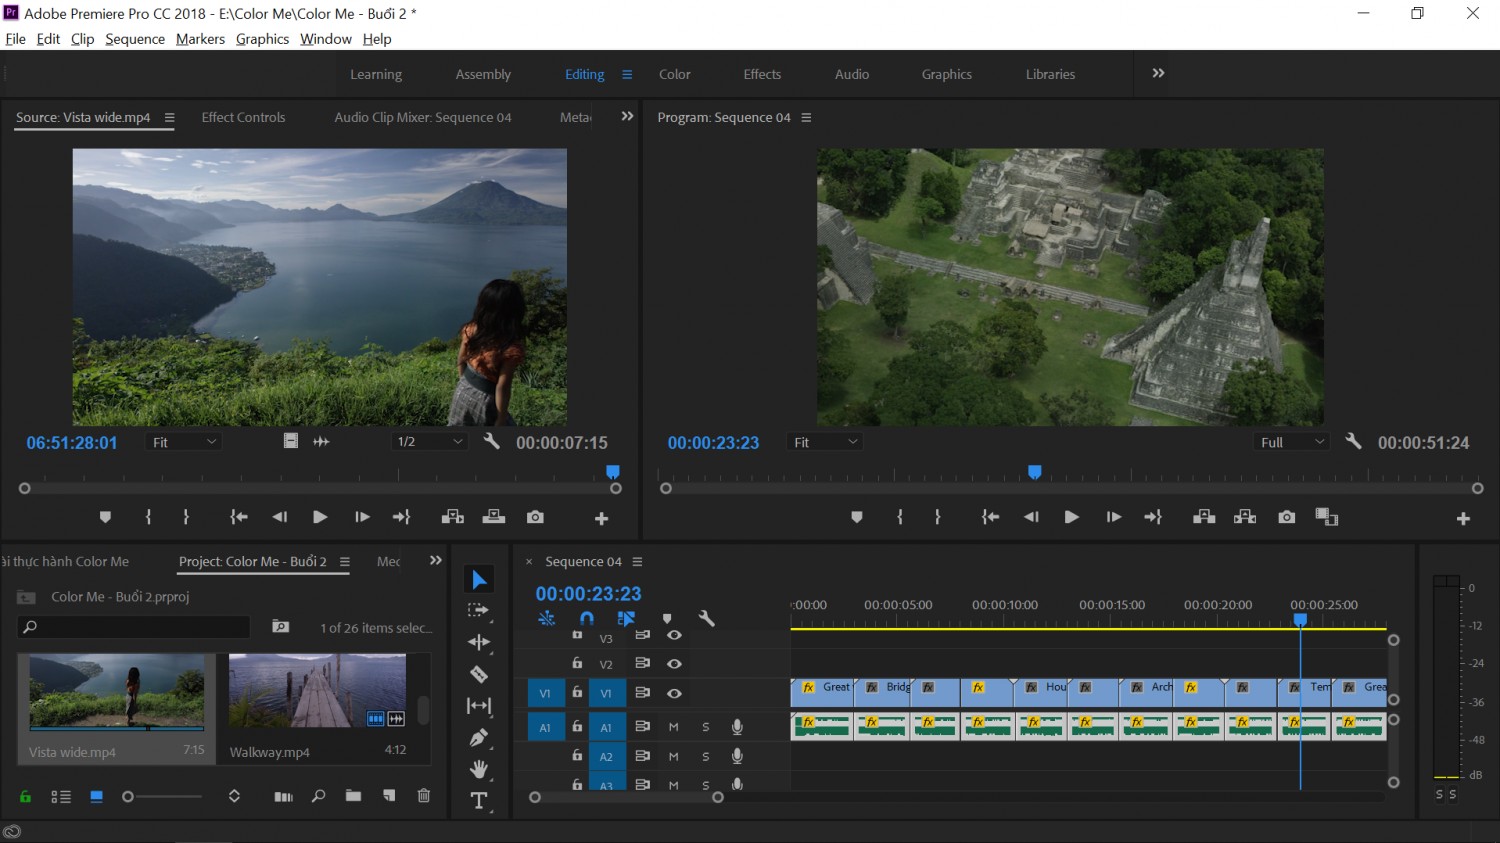Open the Sequence menu

click(135, 39)
